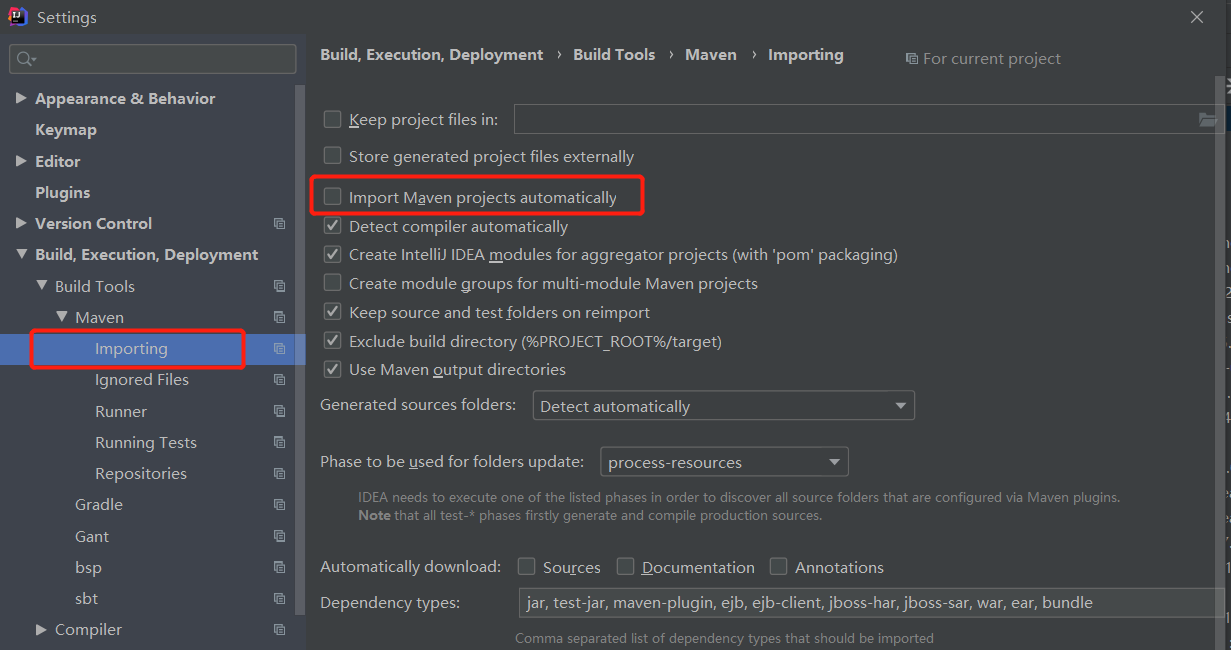Screen dimensions: 1231x650
Task: Click the search magnifier icon in settings
Action: pyautogui.click(x=26, y=59)
